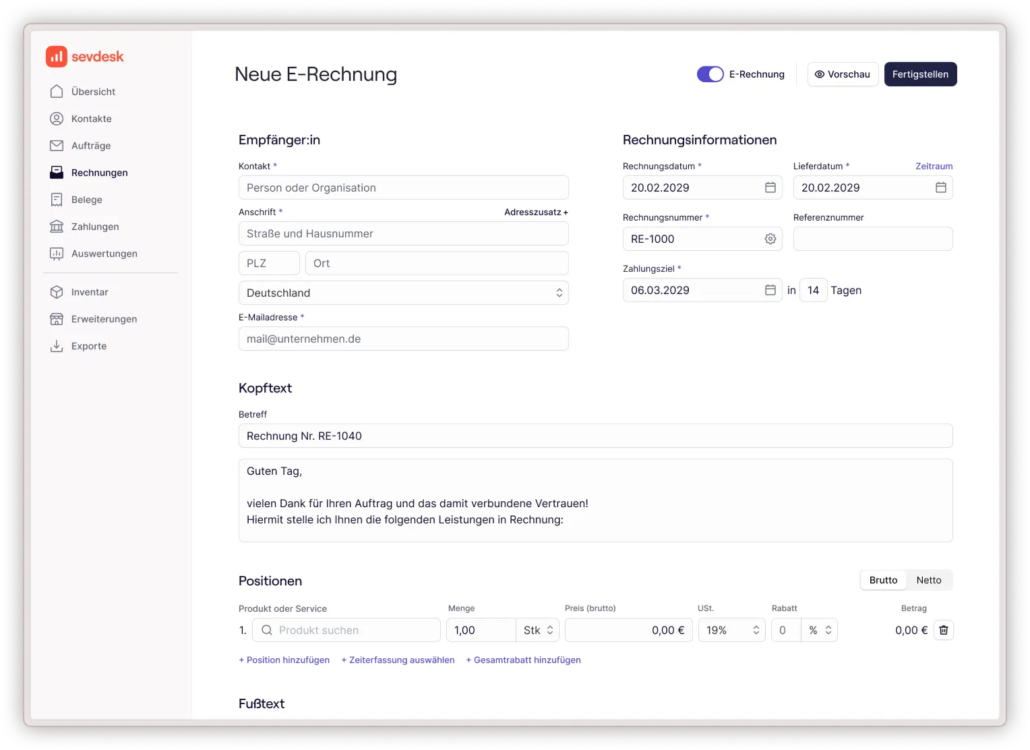Open the Stk unit dropdown
The height and width of the screenshot is (750, 1030).
click(x=537, y=630)
